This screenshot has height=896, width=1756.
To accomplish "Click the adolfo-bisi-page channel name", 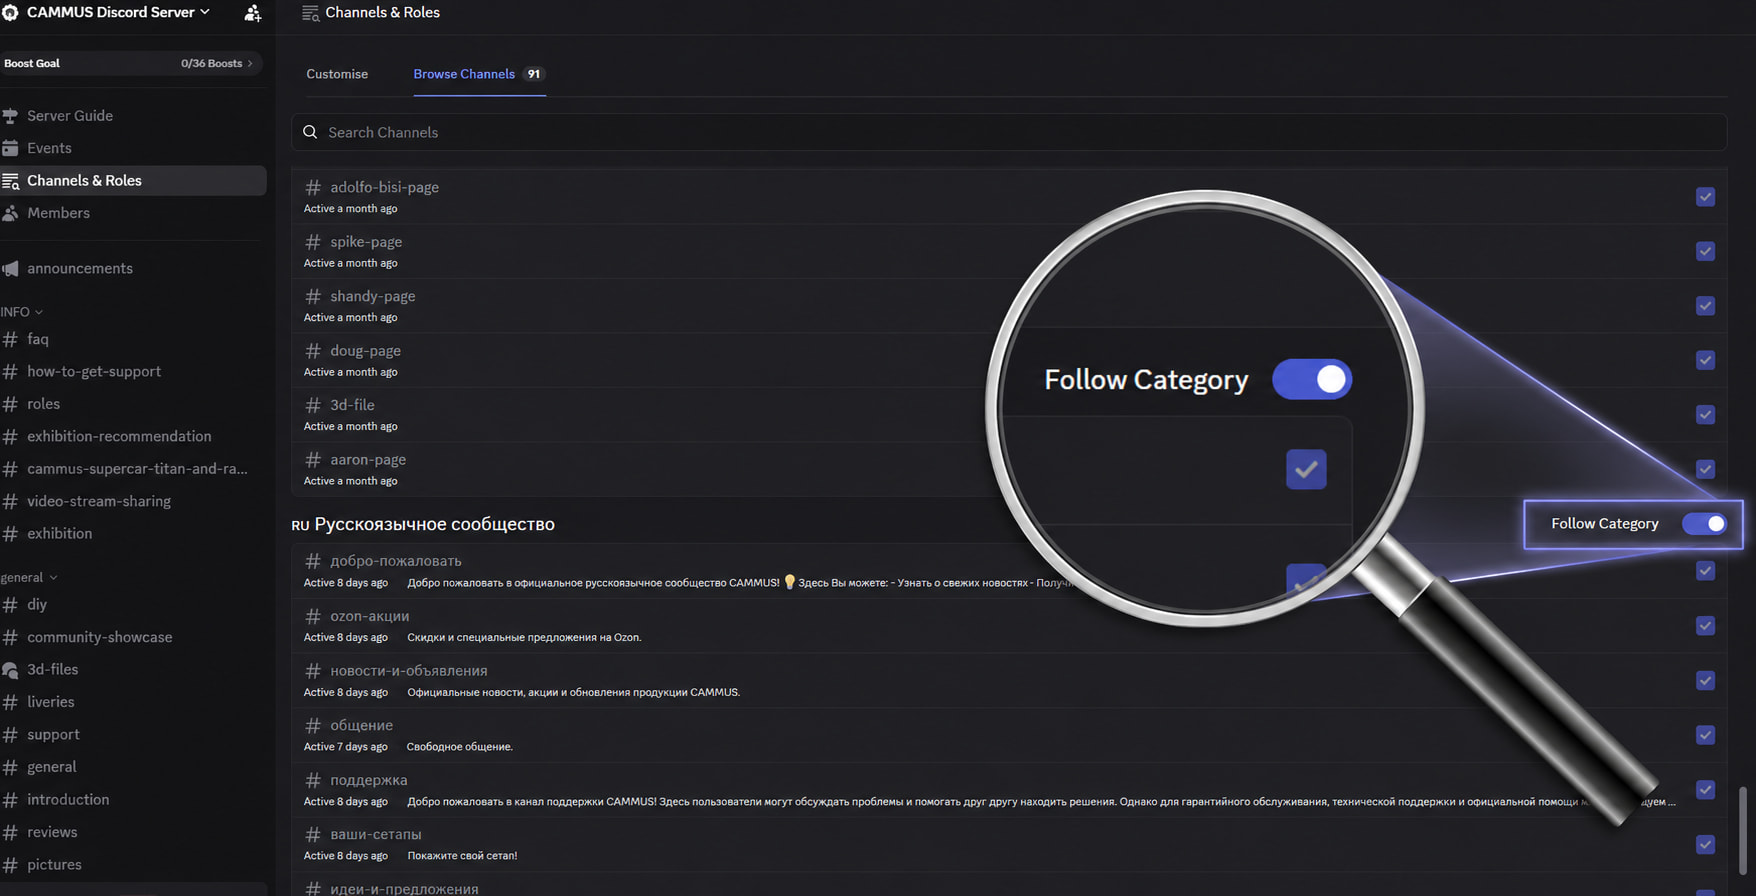I will click(384, 187).
